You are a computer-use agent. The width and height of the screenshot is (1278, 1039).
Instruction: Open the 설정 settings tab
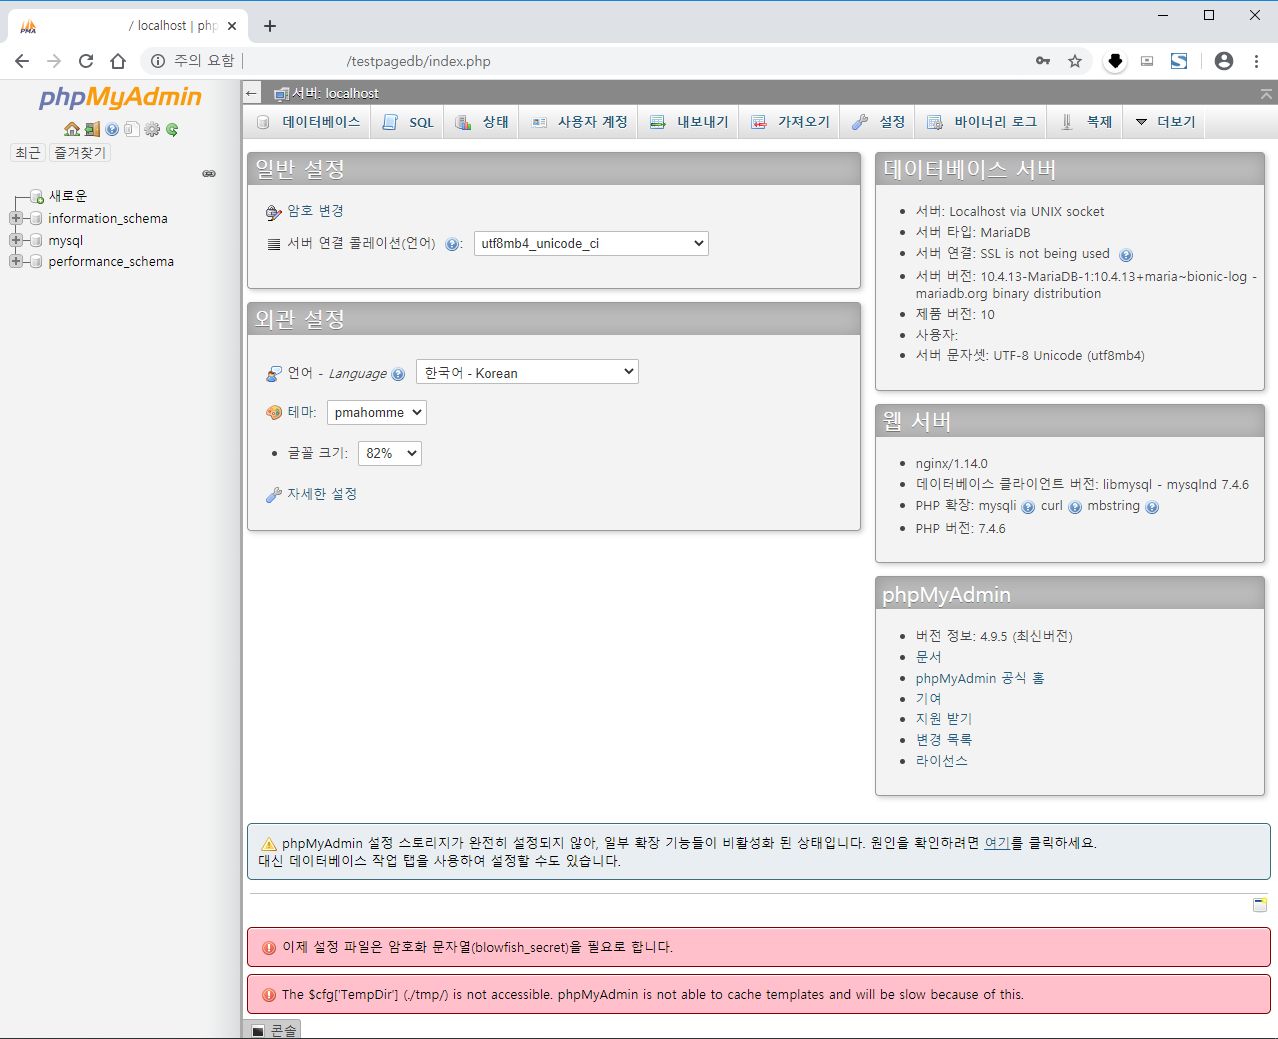point(879,122)
